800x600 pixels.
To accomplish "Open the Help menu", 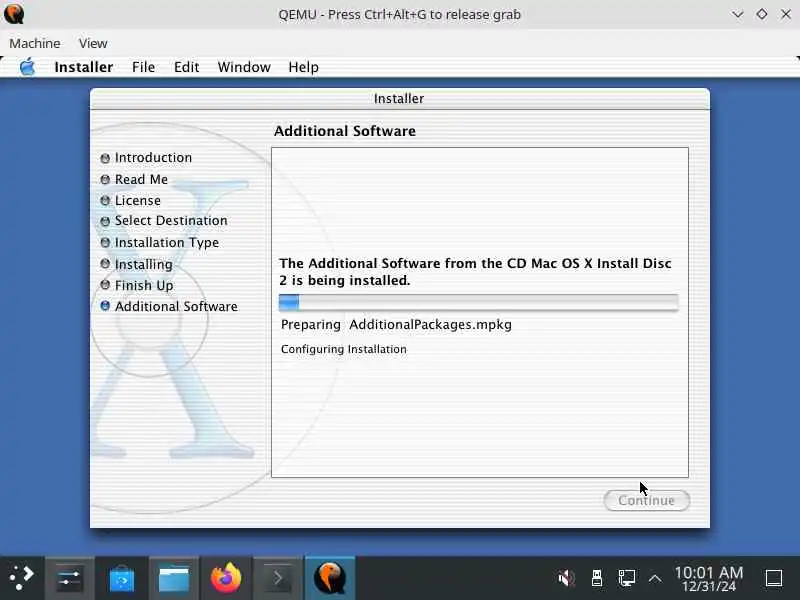I will (x=304, y=67).
